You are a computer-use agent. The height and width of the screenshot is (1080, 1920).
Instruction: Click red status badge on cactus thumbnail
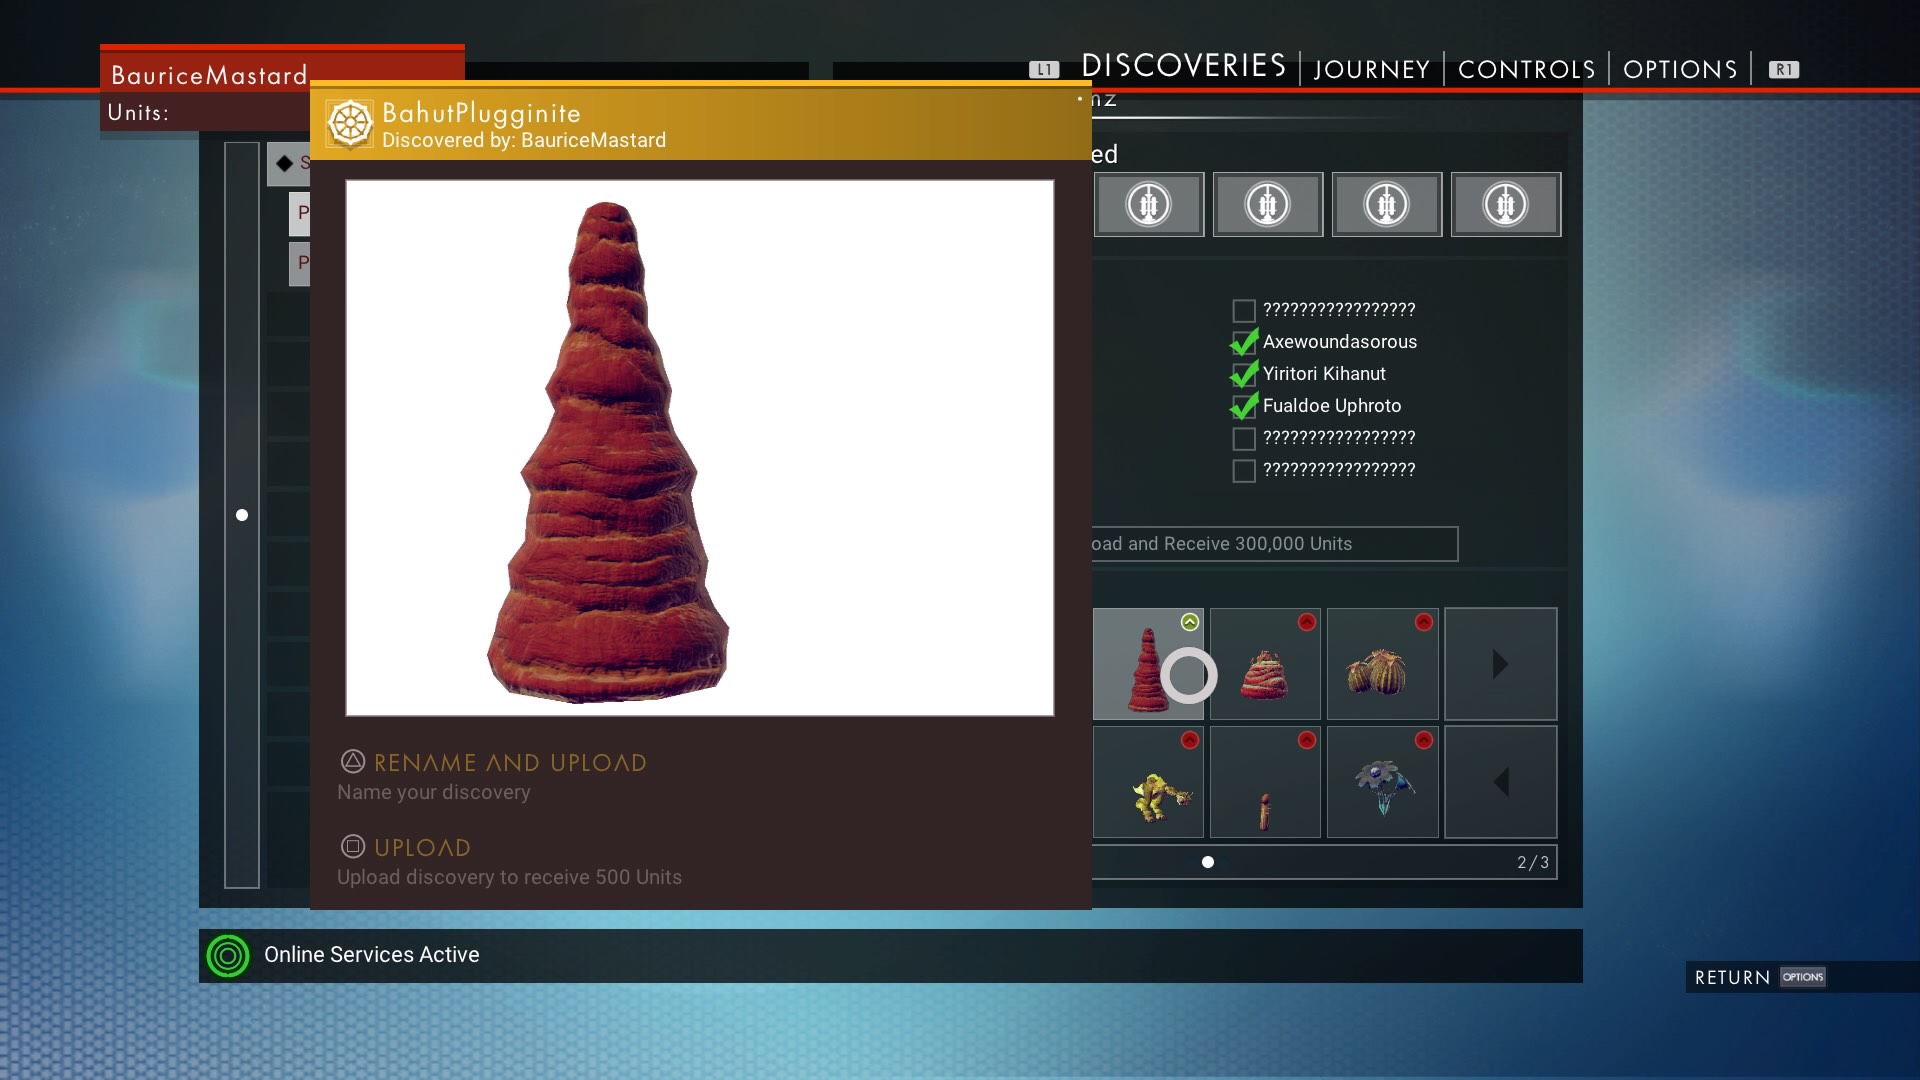click(1424, 622)
